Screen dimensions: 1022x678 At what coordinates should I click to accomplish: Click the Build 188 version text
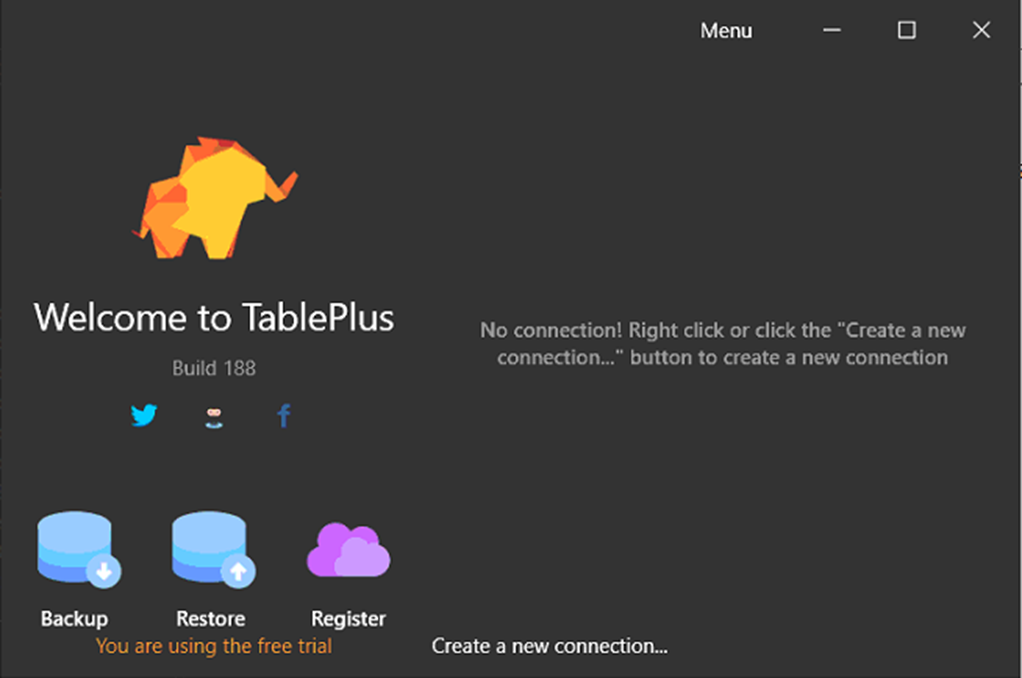pyautogui.click(x=213, y=368)
